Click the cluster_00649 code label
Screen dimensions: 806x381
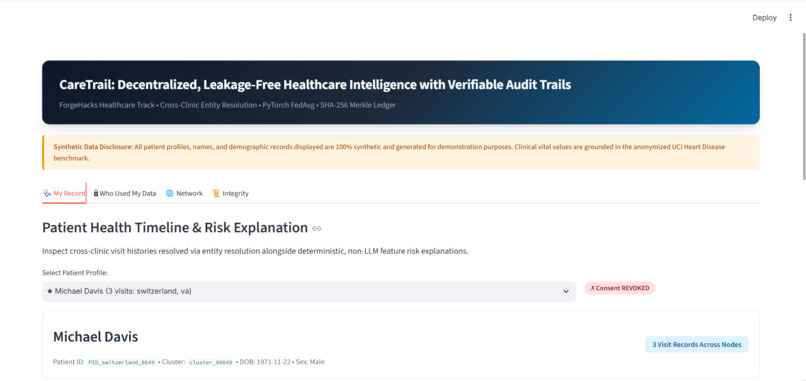point(211,362)
